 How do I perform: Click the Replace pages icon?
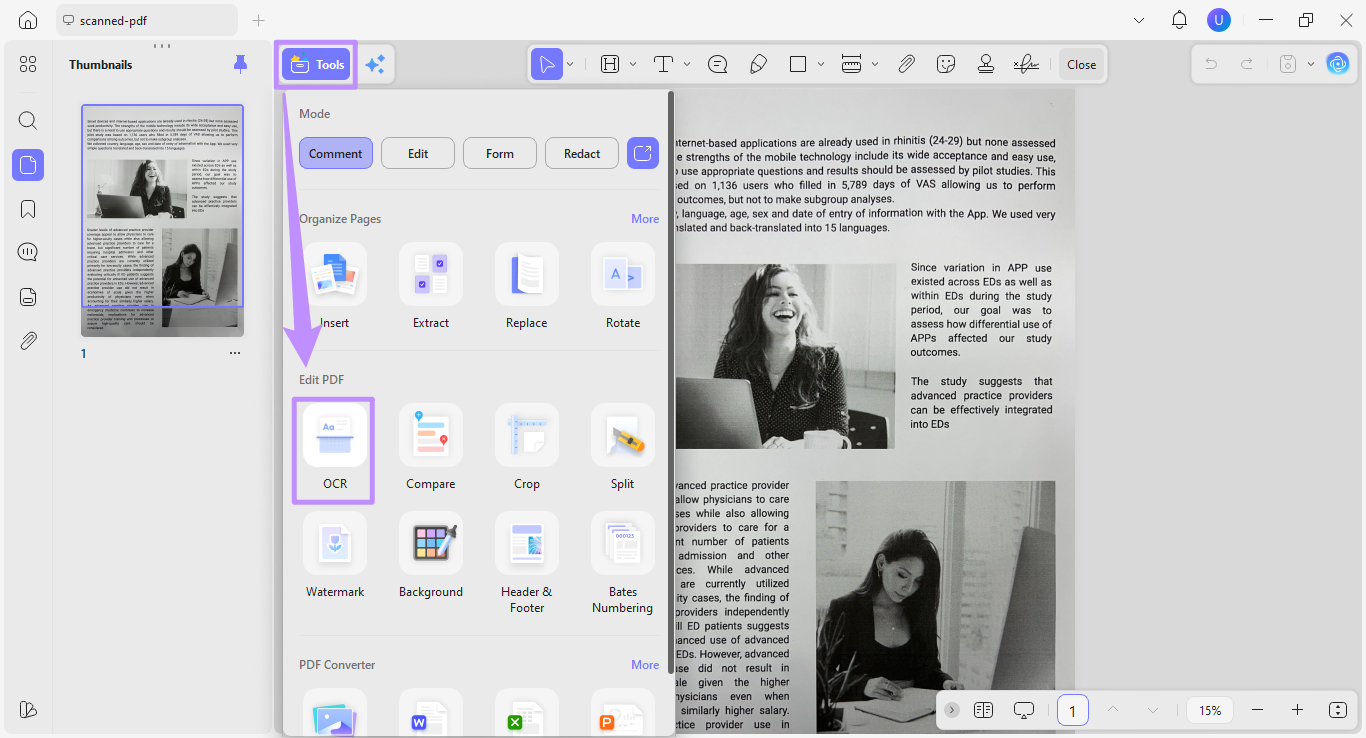pos(527,274)
